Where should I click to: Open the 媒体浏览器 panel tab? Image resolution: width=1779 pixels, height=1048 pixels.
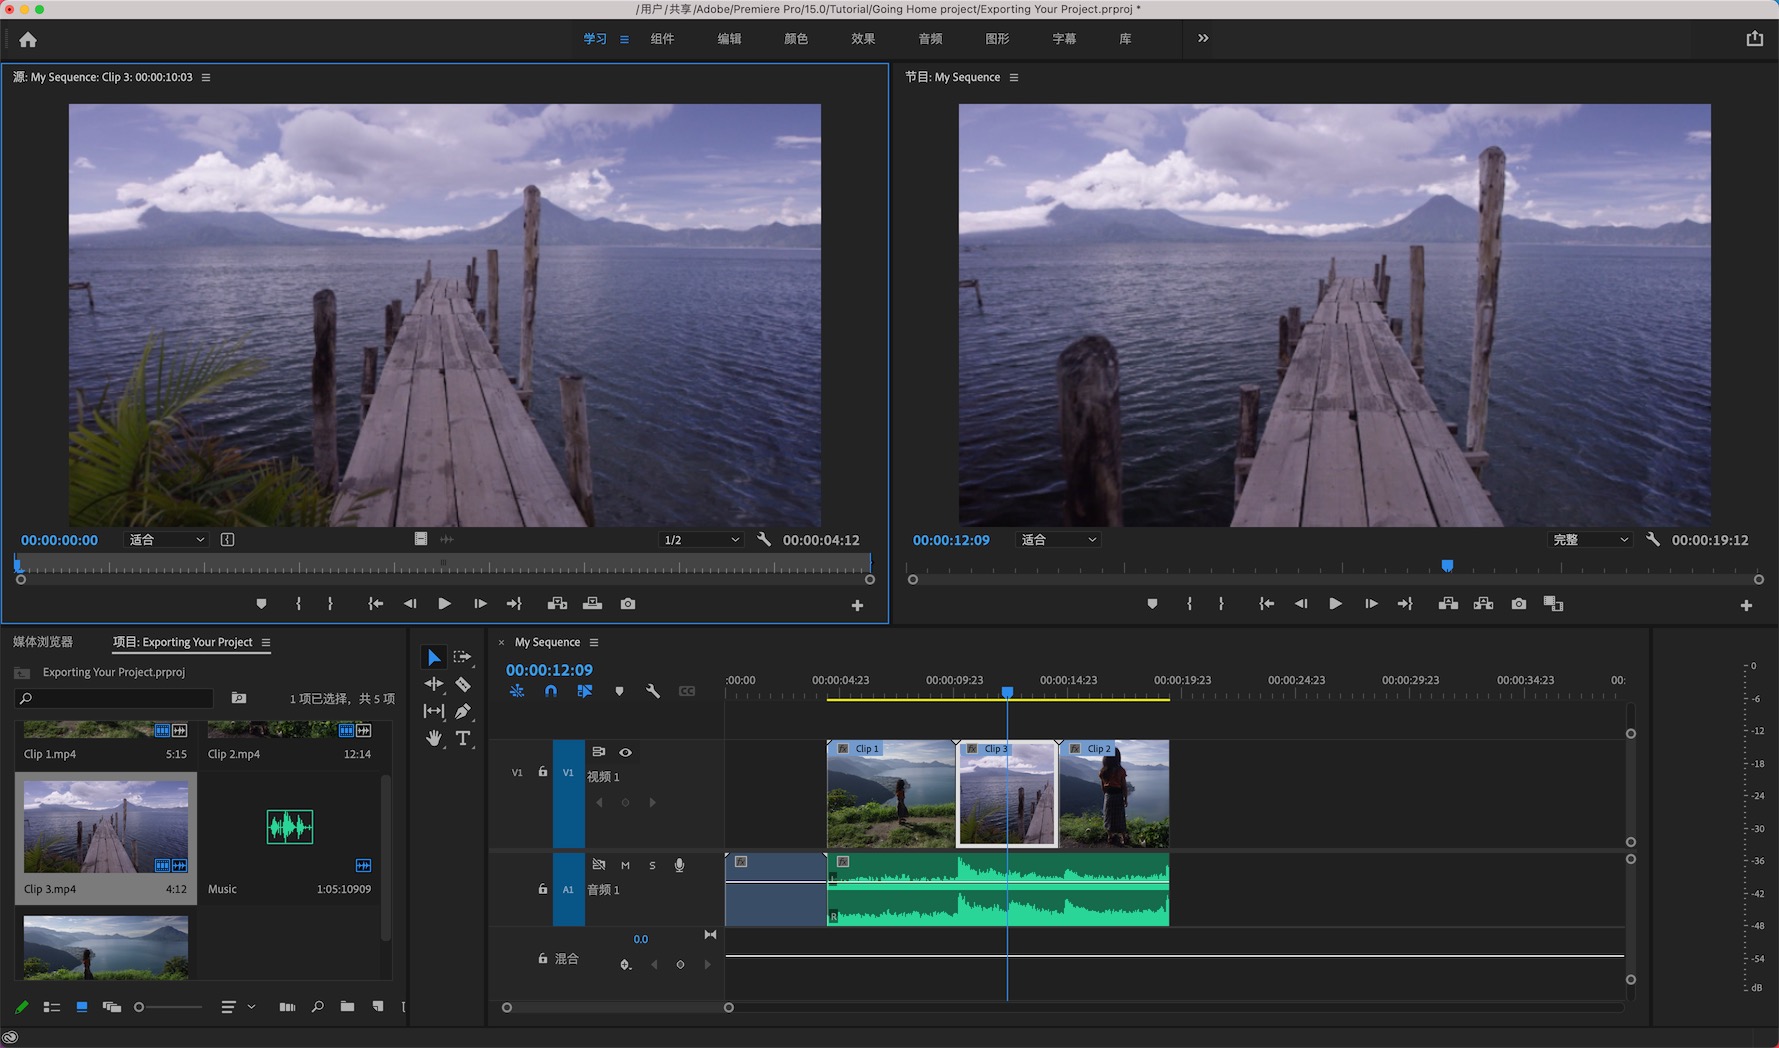click(x=43, y=642)
